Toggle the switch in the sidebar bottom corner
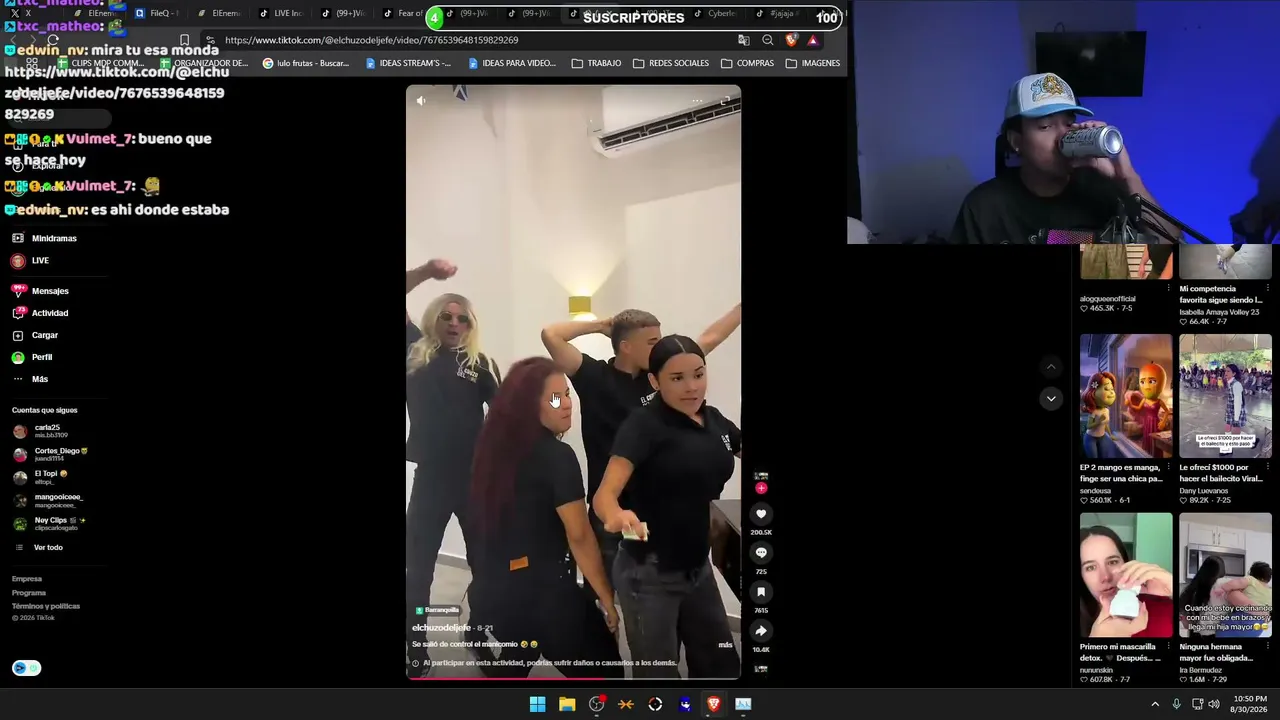 (27, 668)
